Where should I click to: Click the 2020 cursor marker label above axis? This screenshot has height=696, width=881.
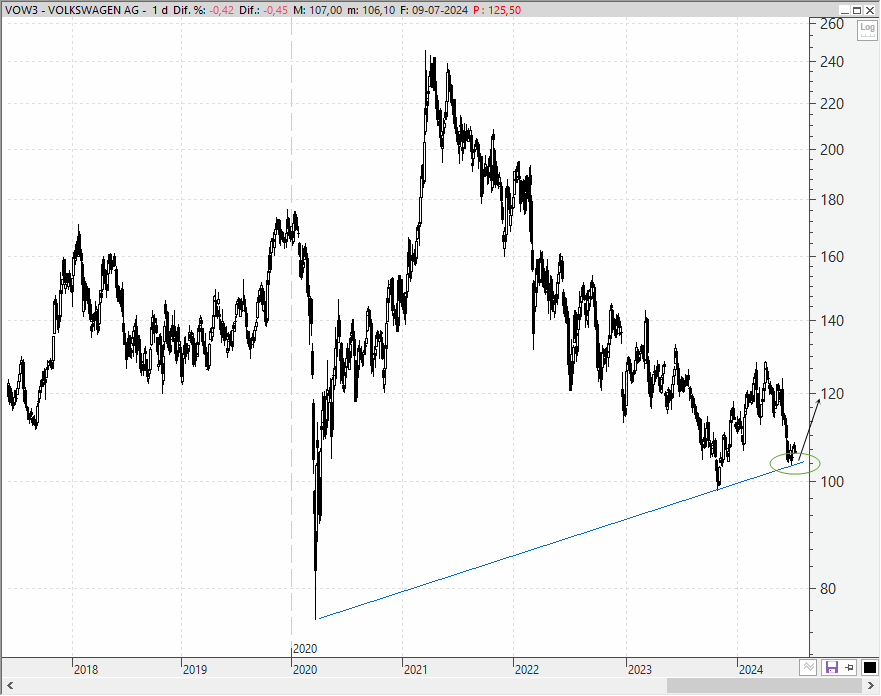[305, 649]
